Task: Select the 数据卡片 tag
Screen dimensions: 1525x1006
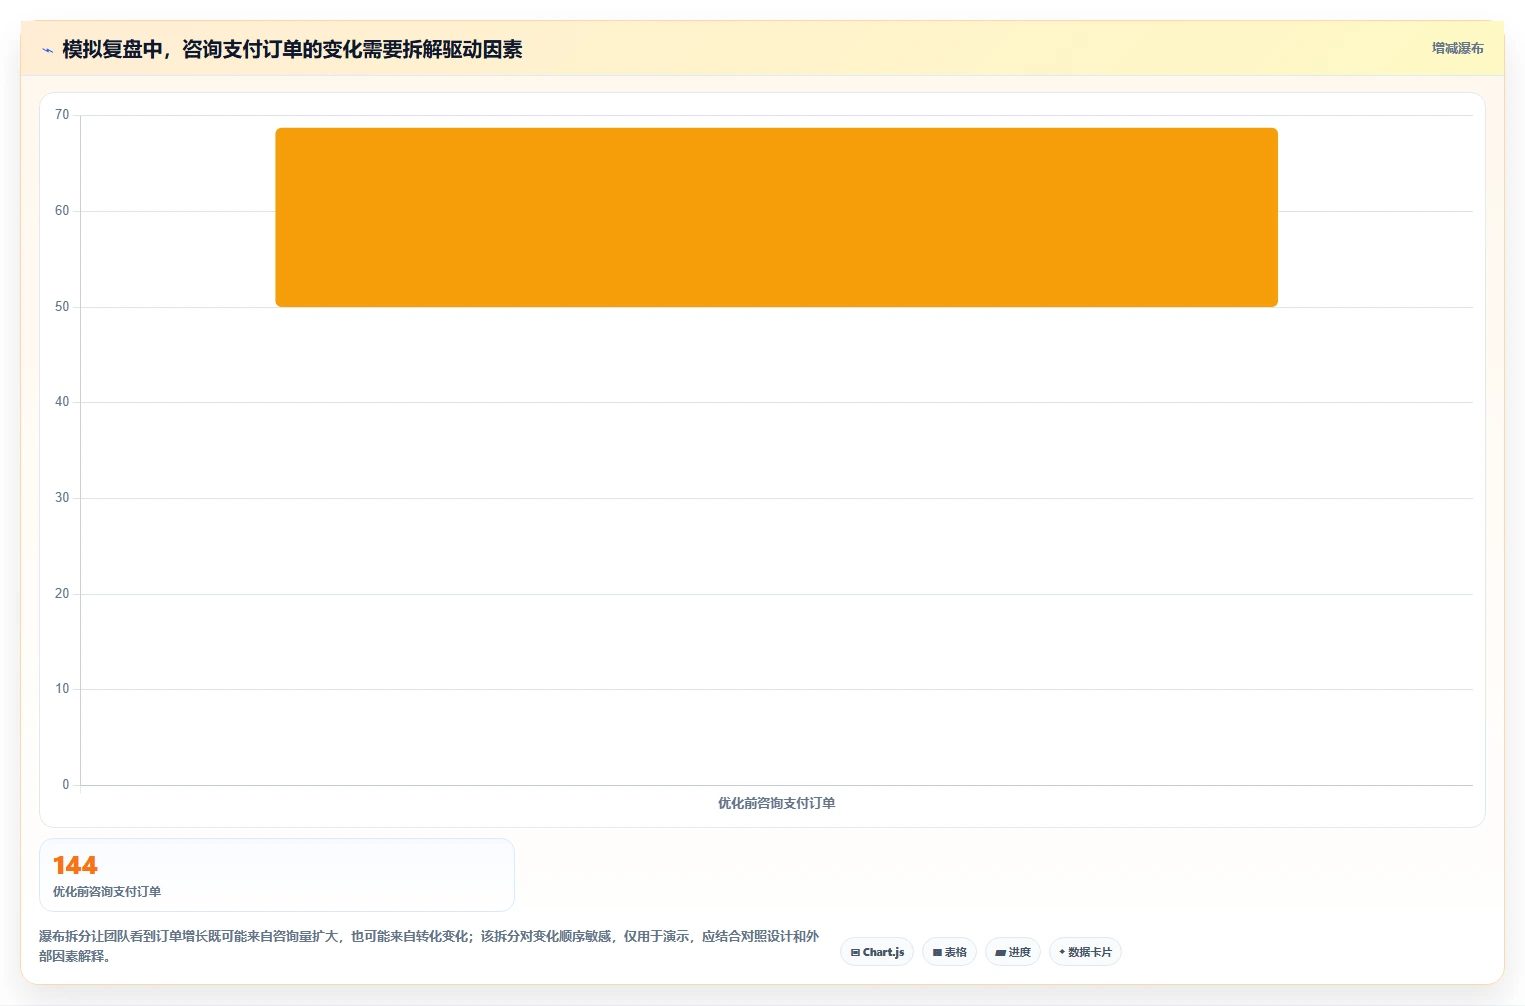Action: [x=1085, y=952]
